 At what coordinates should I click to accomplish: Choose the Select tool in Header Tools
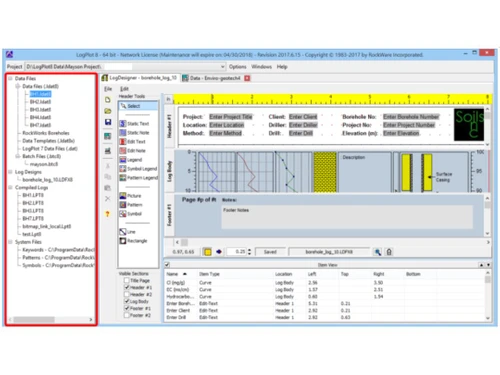pyautogui.click(x=139, y=106)
